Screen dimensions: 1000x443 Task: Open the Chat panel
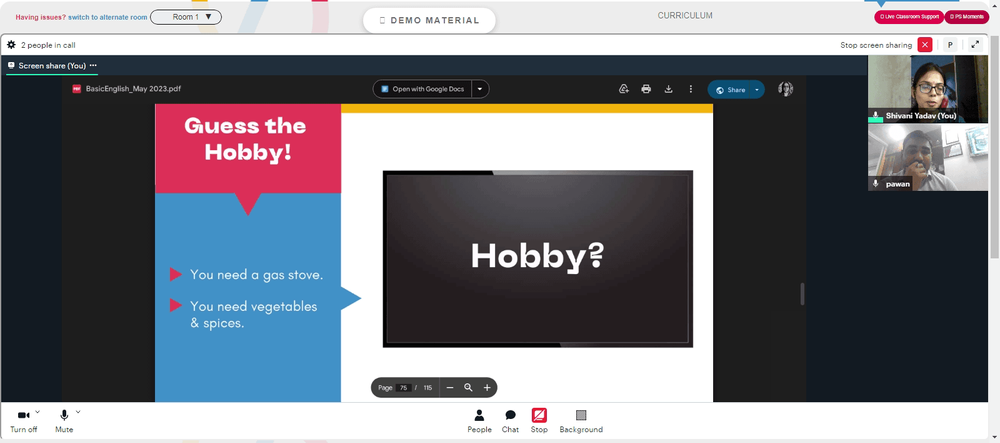pos(510,421)
